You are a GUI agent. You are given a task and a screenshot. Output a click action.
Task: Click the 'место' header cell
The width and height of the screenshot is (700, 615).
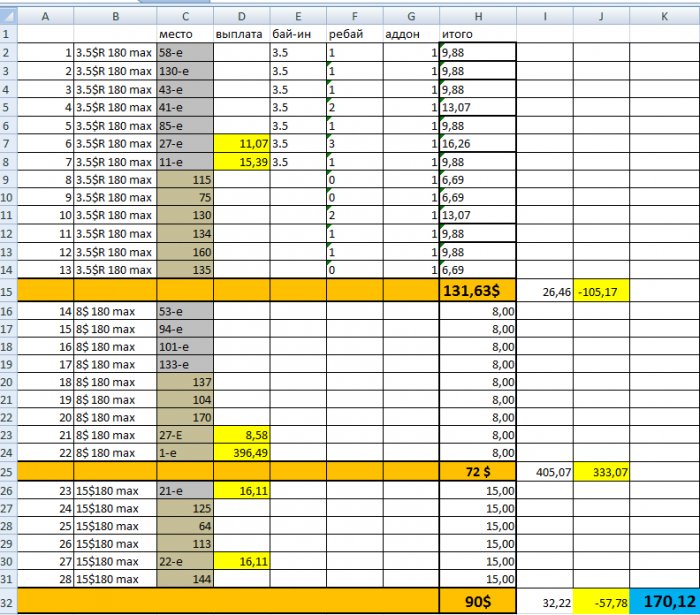[x=185, y=34]
